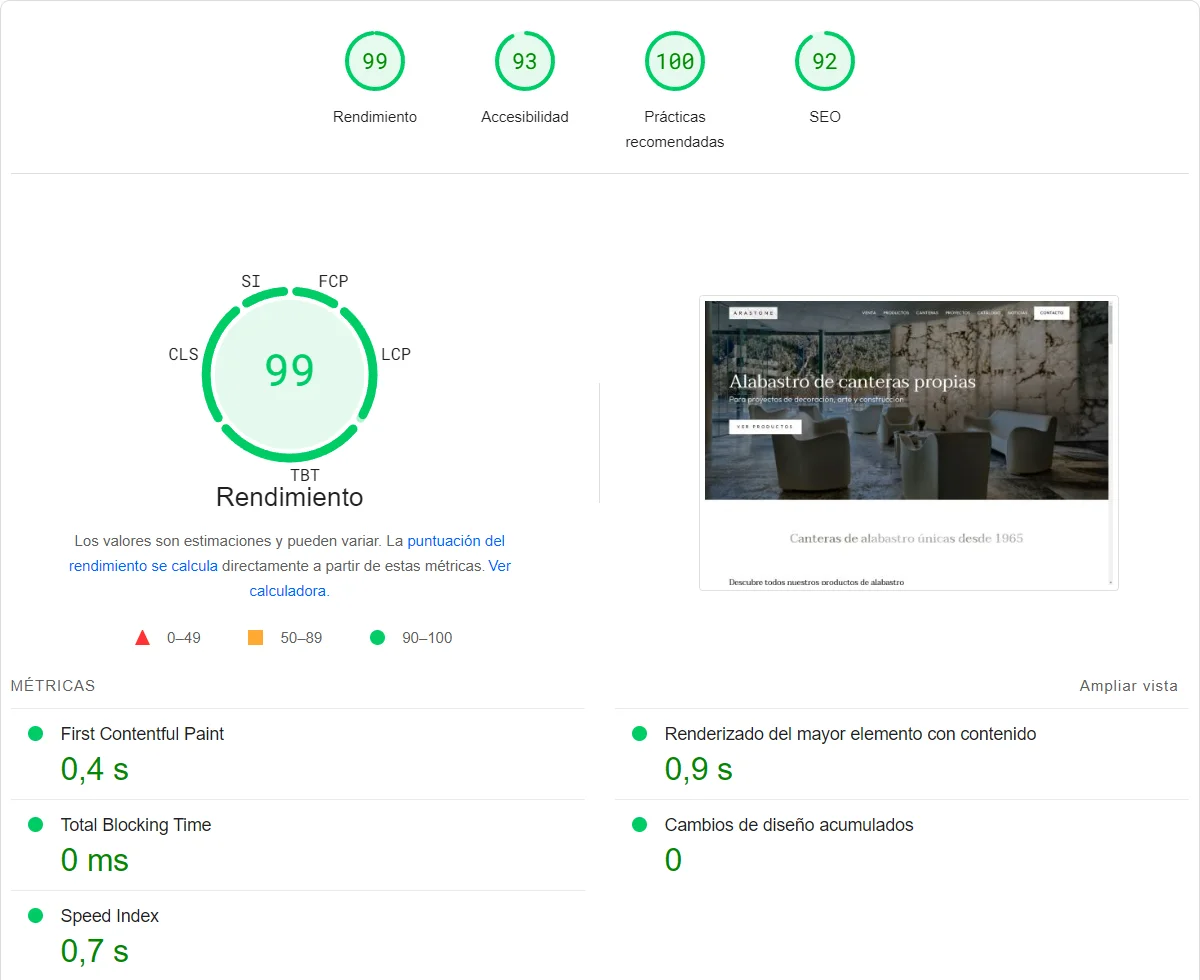
Task: Click the green circle 90–100 legend icon
Action: pyautogui.click(x=377, y=638)
